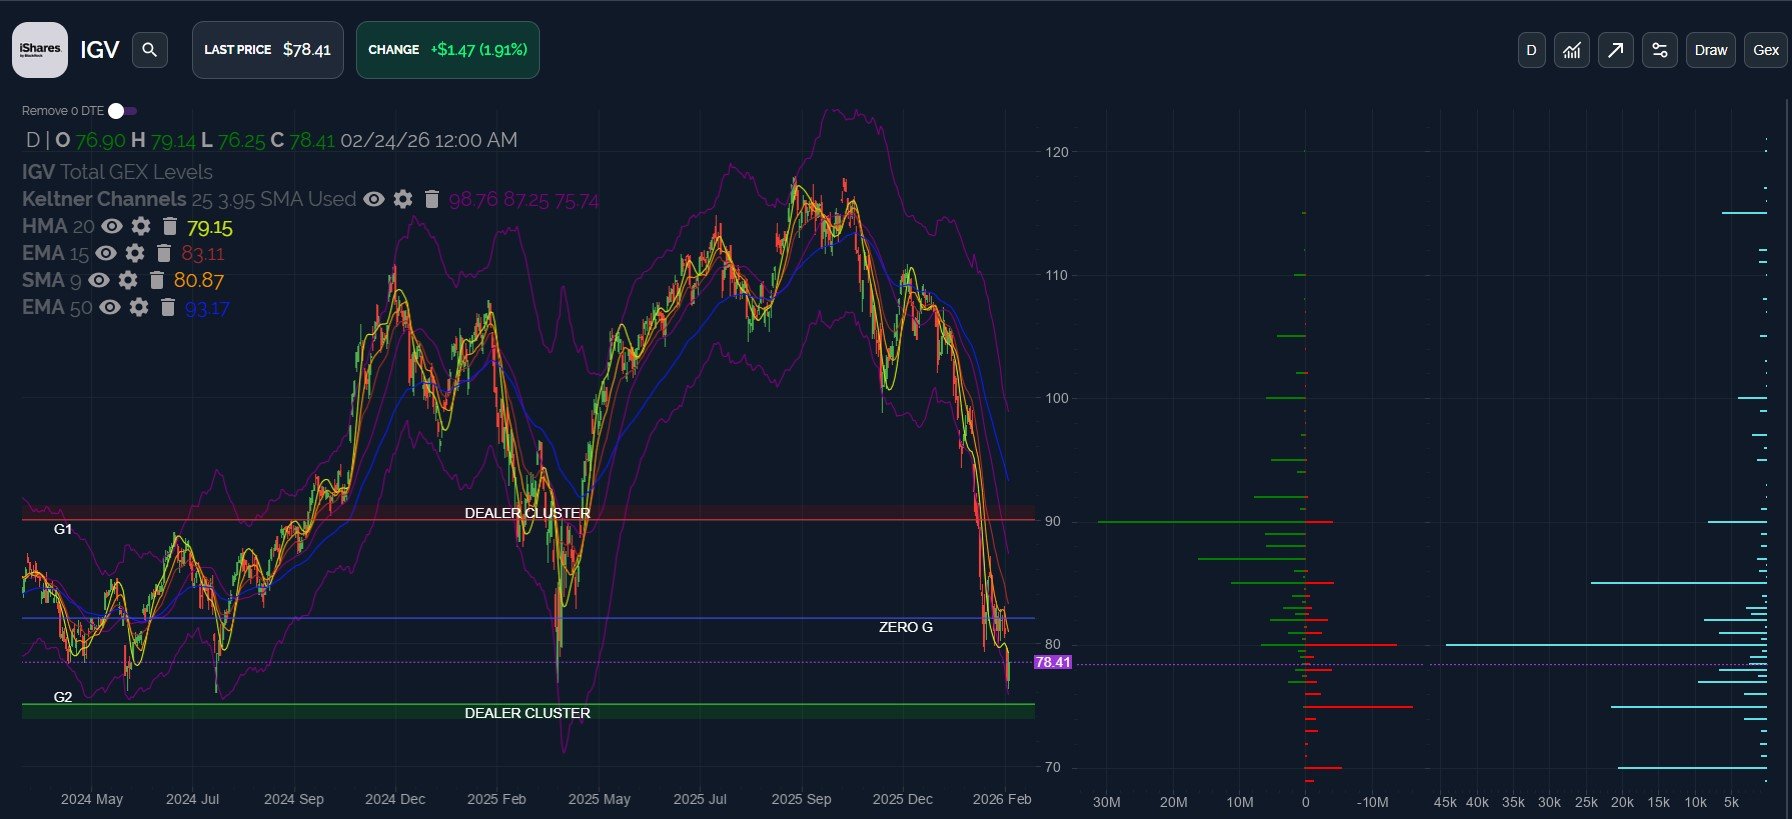Click the G1 level label

point(63,529)
